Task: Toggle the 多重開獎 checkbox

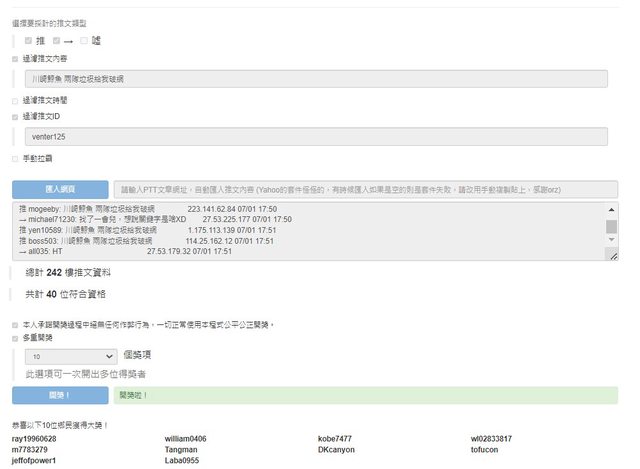Action: [x=15, y=338]
